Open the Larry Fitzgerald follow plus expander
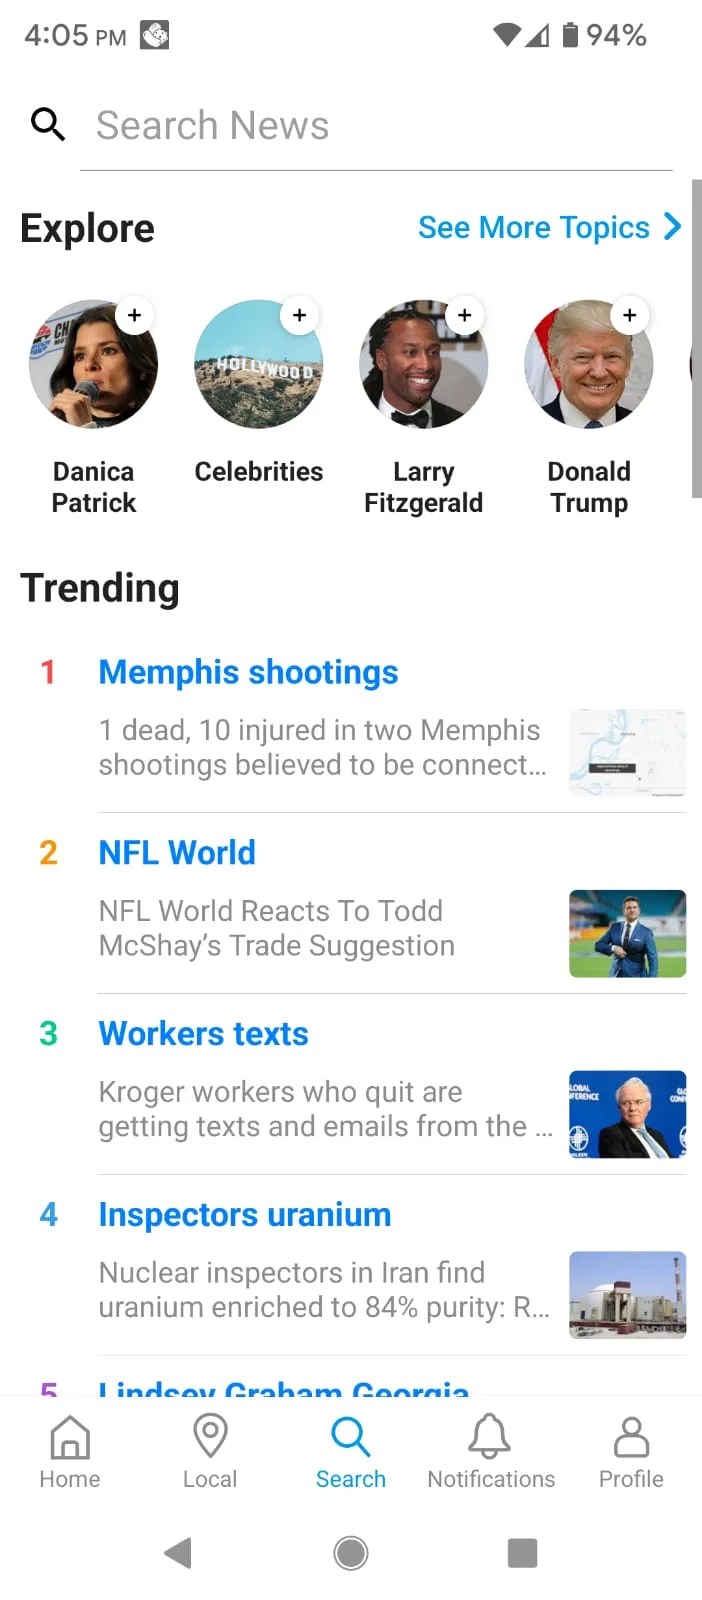 click(x=464, y=315)
